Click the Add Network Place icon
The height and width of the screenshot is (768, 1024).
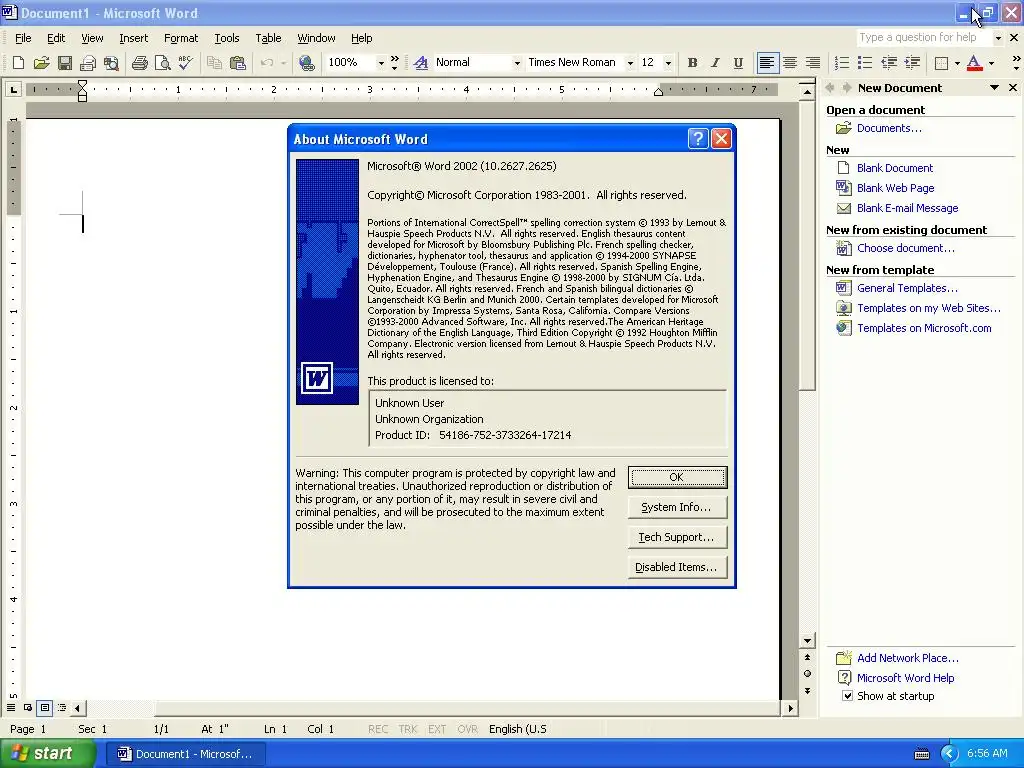pos(844,658)
